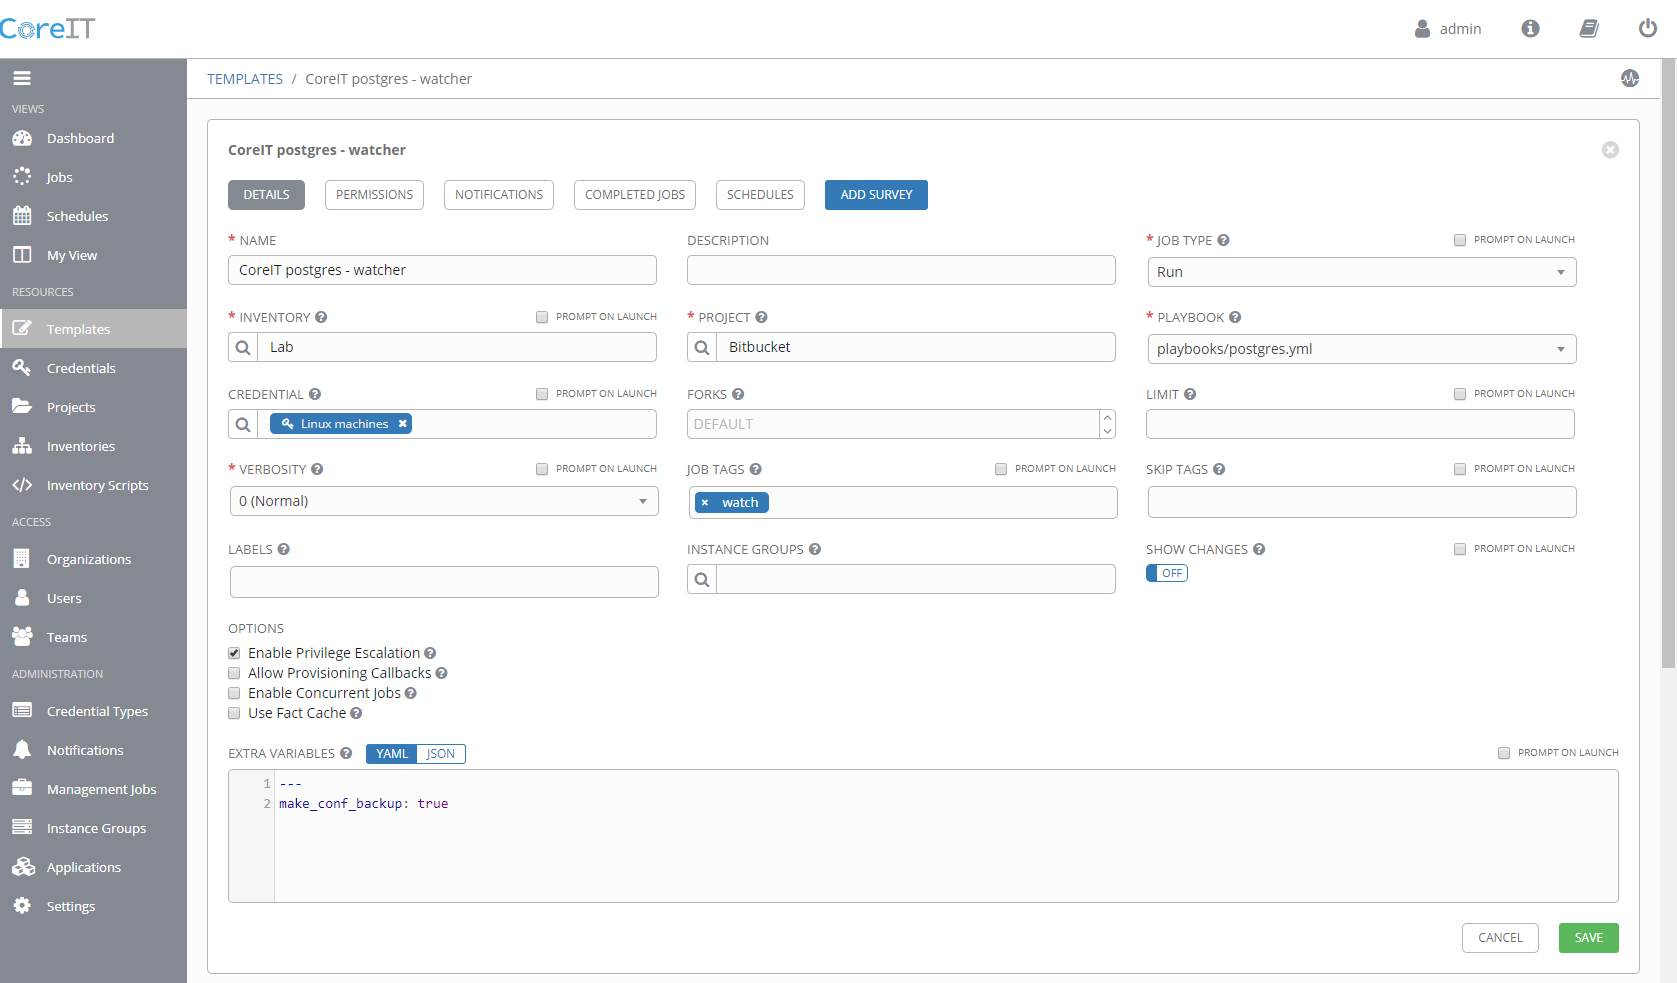Remove the watch job tag

pyautogui.click(x=705, y=502)
